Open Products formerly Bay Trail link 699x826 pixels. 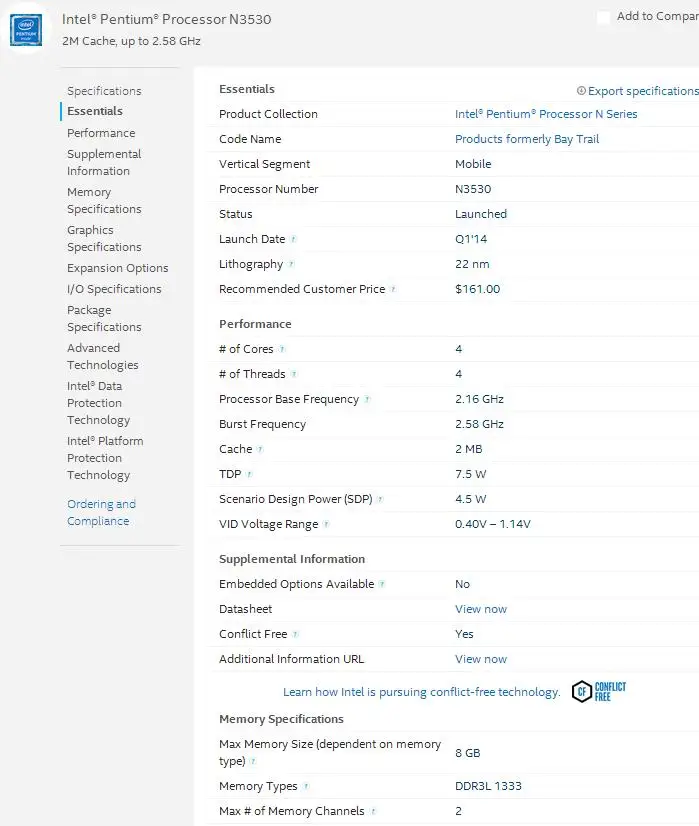(x=527, y=139)
